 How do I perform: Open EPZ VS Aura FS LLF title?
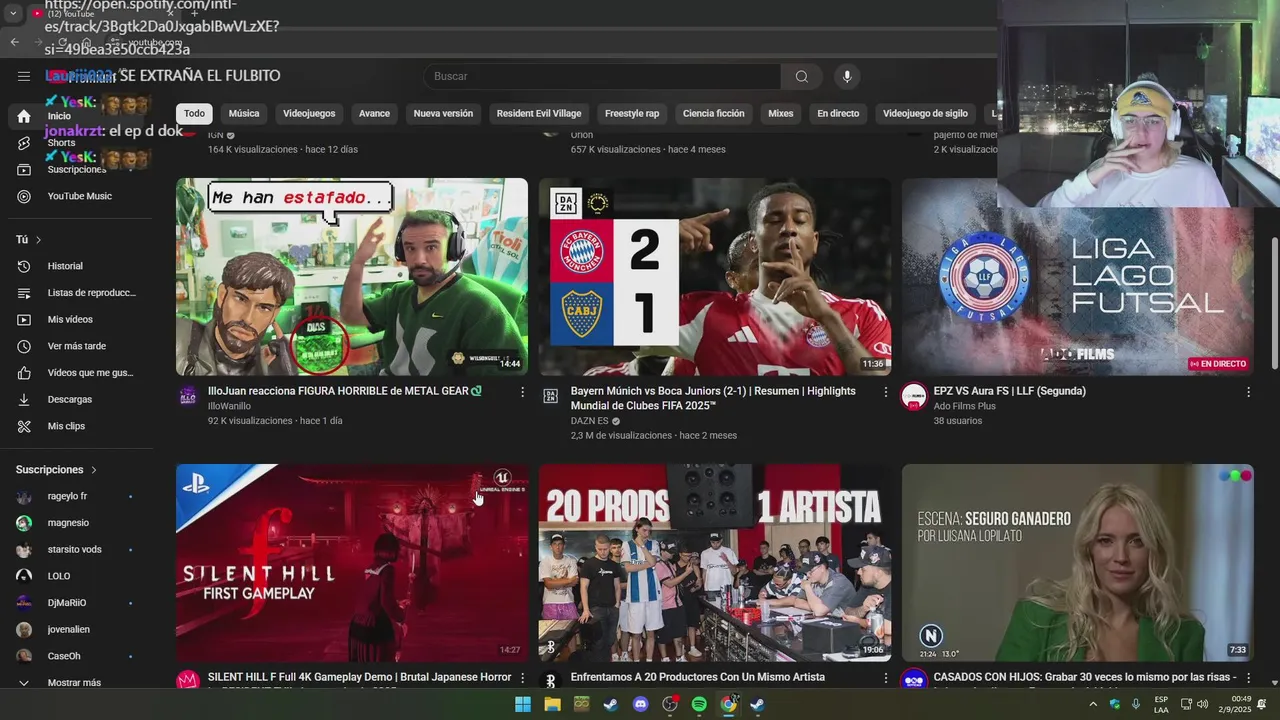[x=1009, y=391]
